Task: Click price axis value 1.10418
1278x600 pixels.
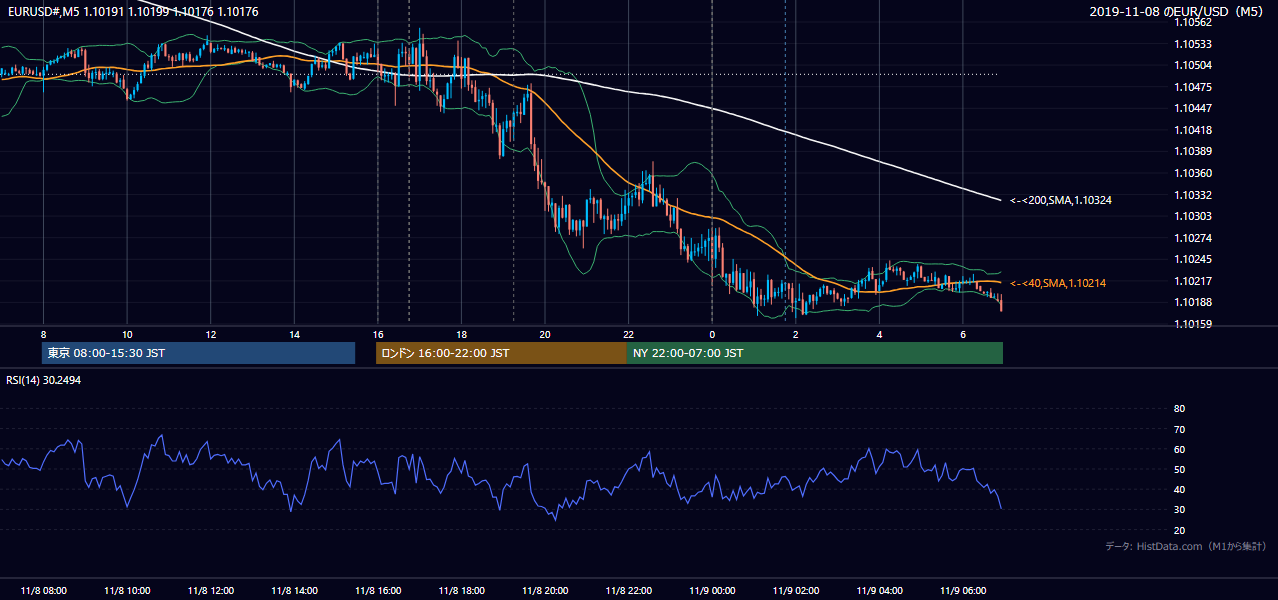Action: coord(1192,130)
